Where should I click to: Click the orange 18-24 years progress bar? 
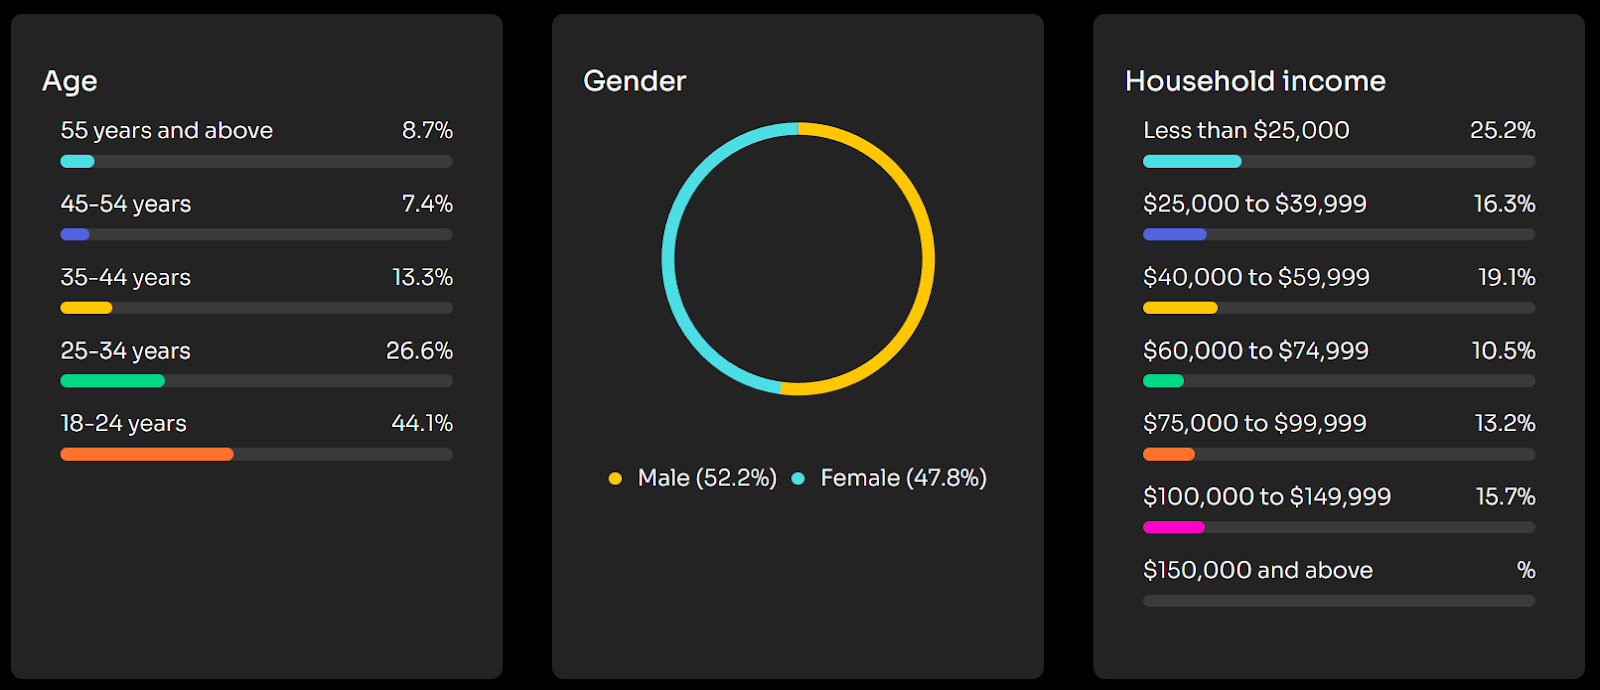click(x=147, y=454)
